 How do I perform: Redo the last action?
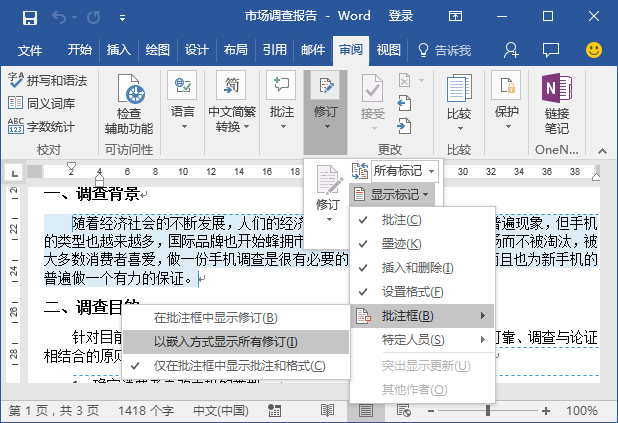coord(93,17)
